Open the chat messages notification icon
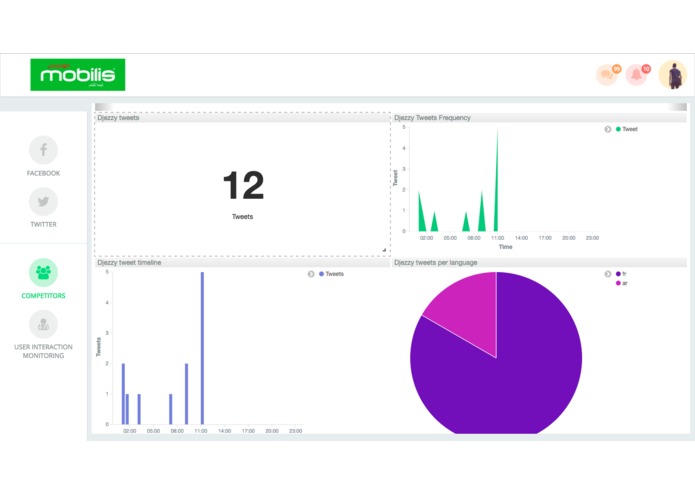The image size is (695, 494). (608, 74)
